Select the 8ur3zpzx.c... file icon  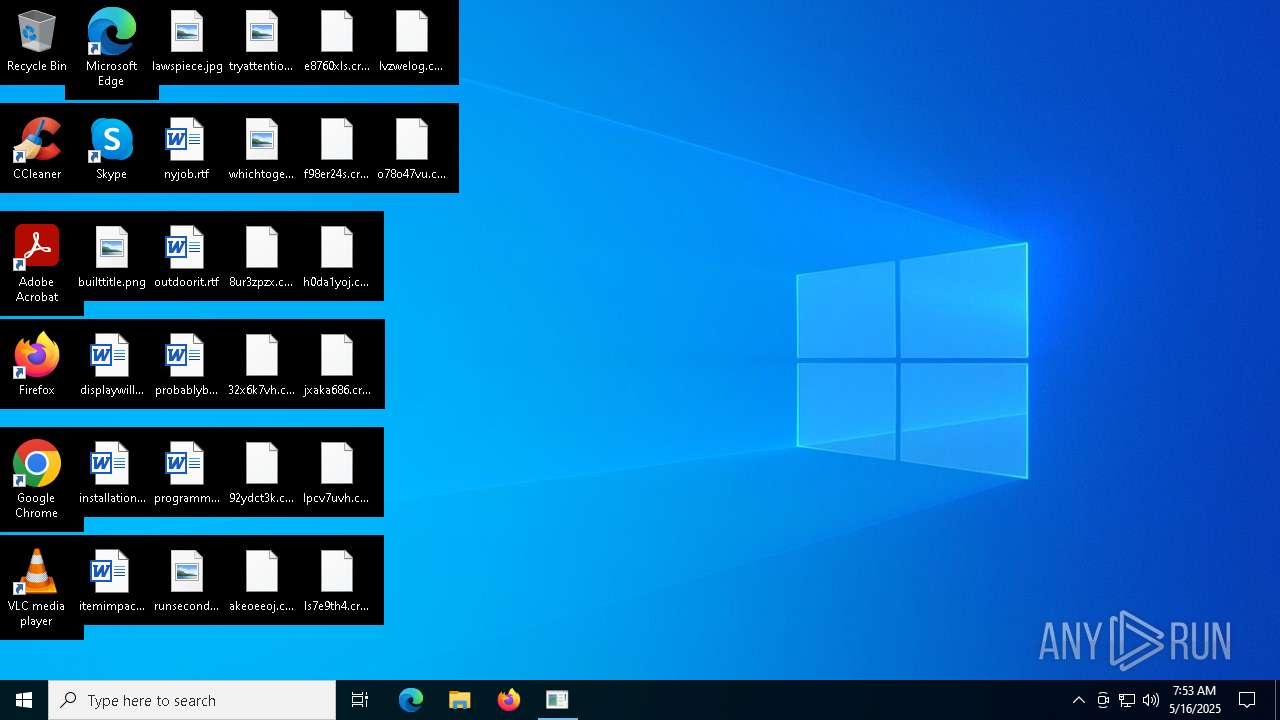[261, 258]
